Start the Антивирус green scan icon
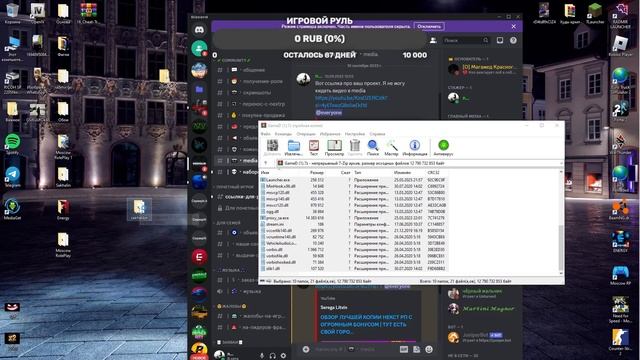 (443, 148)
